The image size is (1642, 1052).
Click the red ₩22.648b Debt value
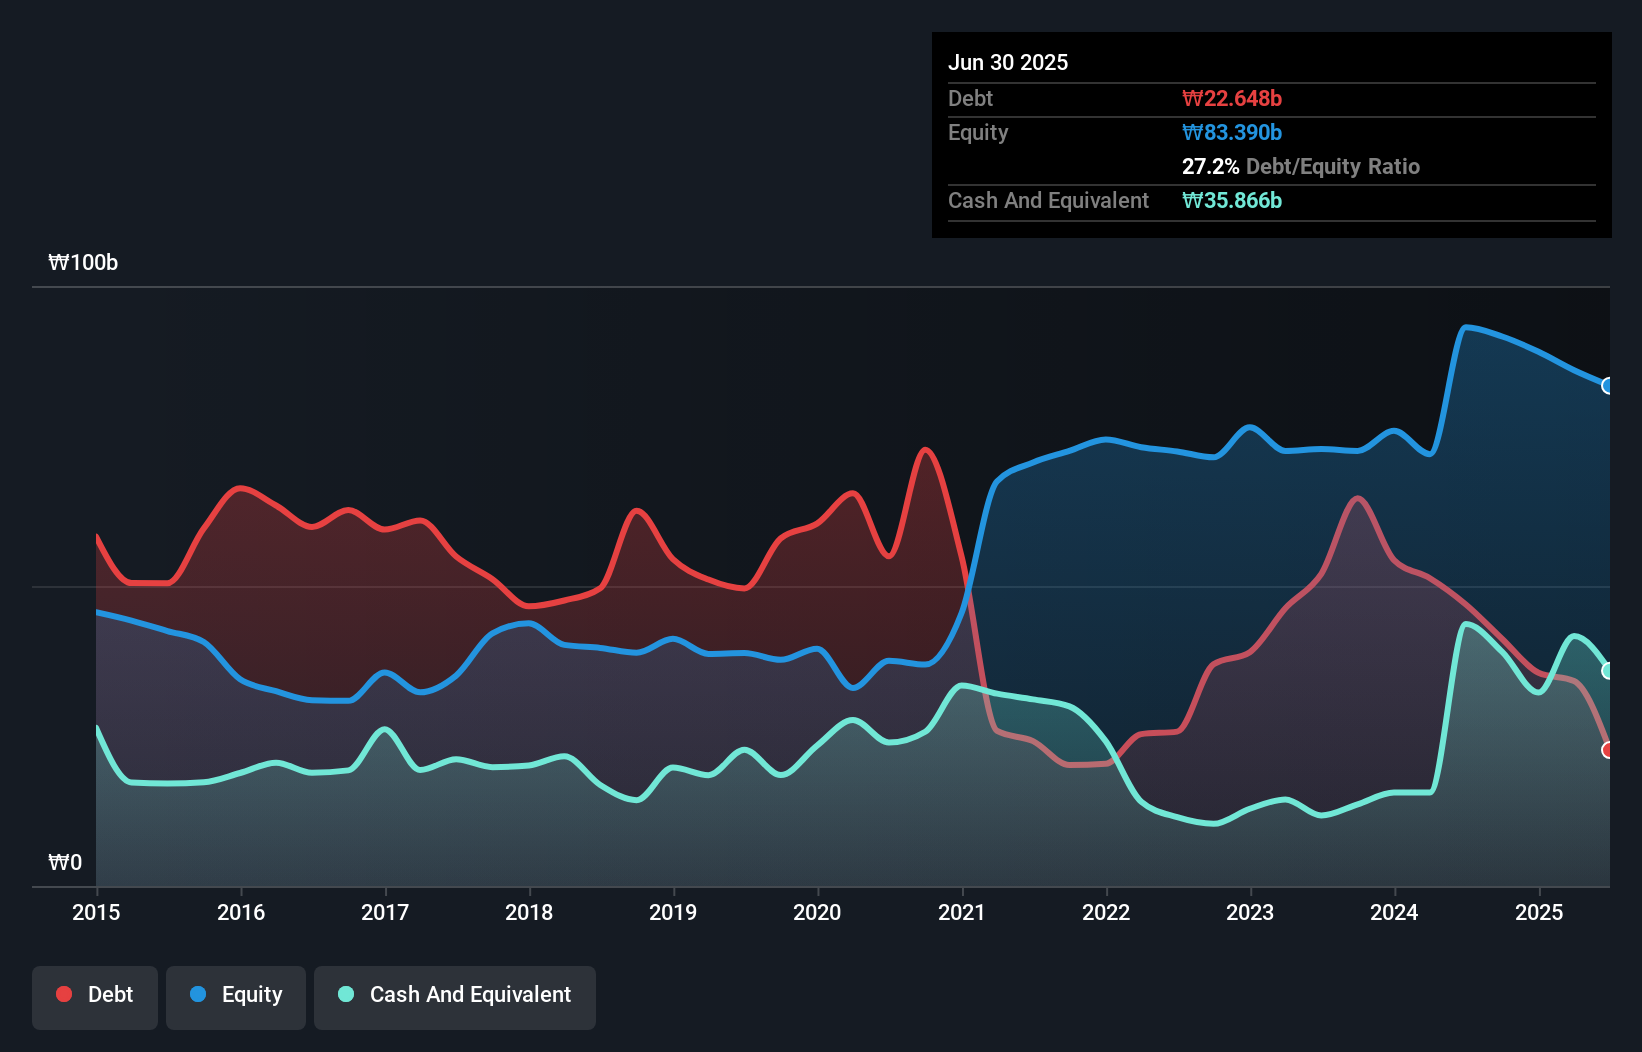(x=1233, y=98)
